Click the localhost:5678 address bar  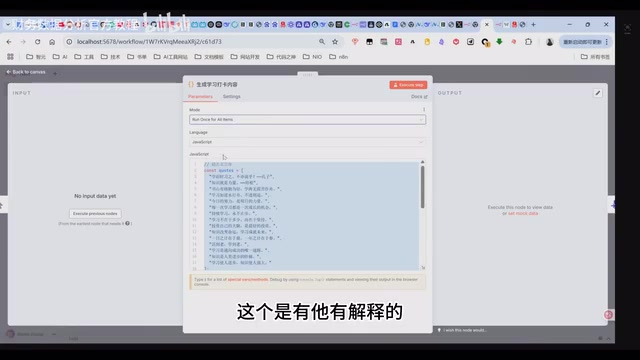(192, 42)
